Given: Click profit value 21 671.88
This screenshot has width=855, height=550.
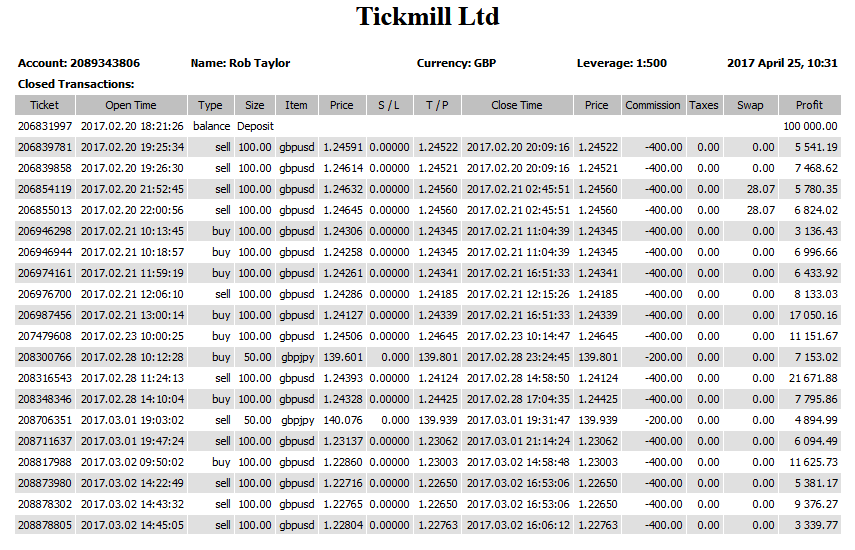Looking at the screenshot, I should coord(813,378).
